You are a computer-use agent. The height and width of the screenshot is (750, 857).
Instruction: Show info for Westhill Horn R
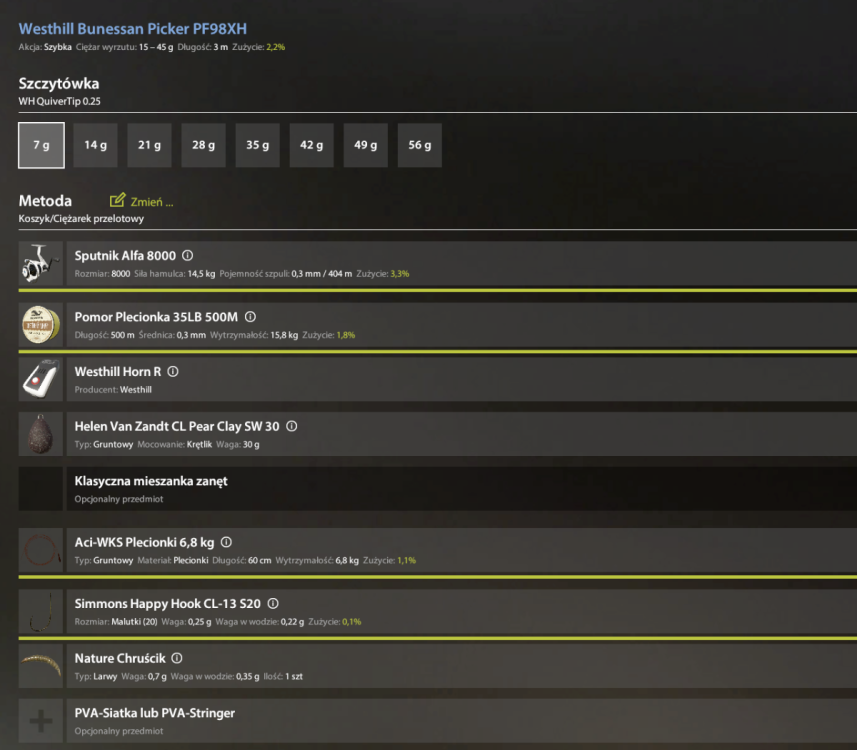tap(173, 371)
